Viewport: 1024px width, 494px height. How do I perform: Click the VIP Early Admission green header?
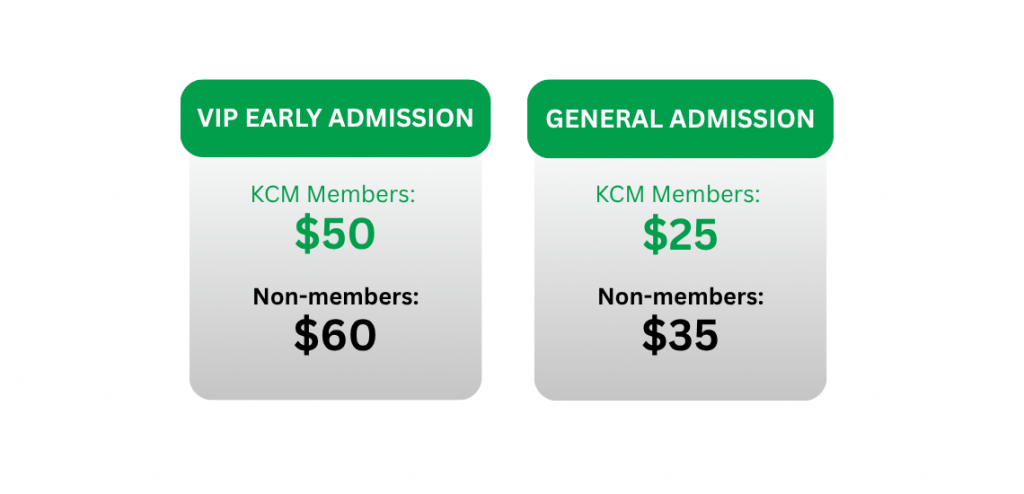(x=335, y=118)
